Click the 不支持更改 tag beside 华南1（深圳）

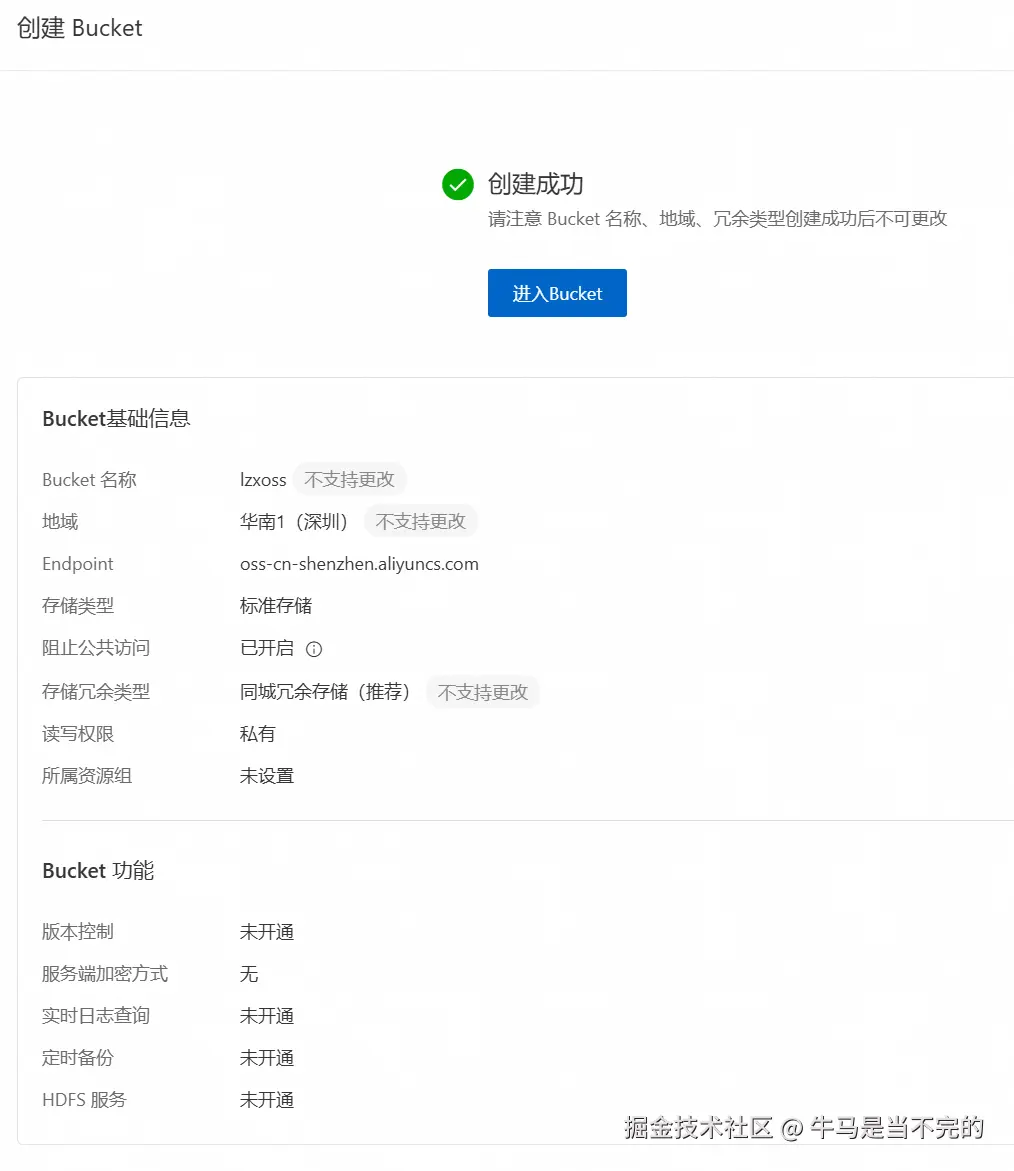pos(420,521)
